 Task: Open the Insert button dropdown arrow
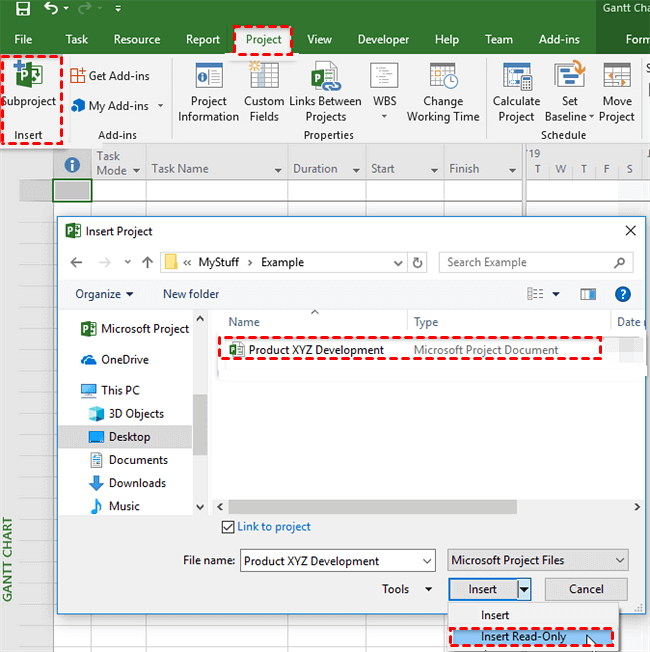coord(523,589)
